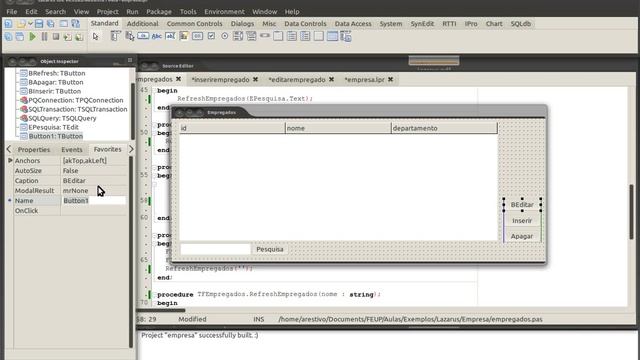
Task: Open the Environment menu
Action: pyautogui.click(x=224, y=11)
